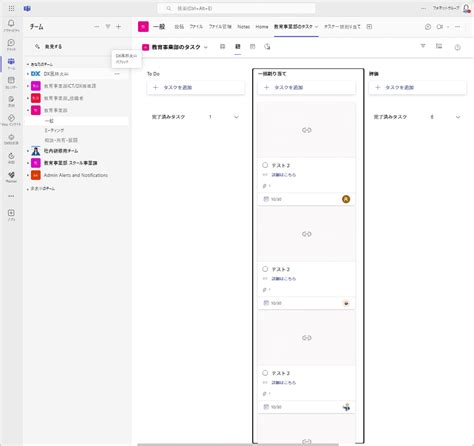
Task: Open the 詳細はこちら link on first task
Action: point(284,175)
